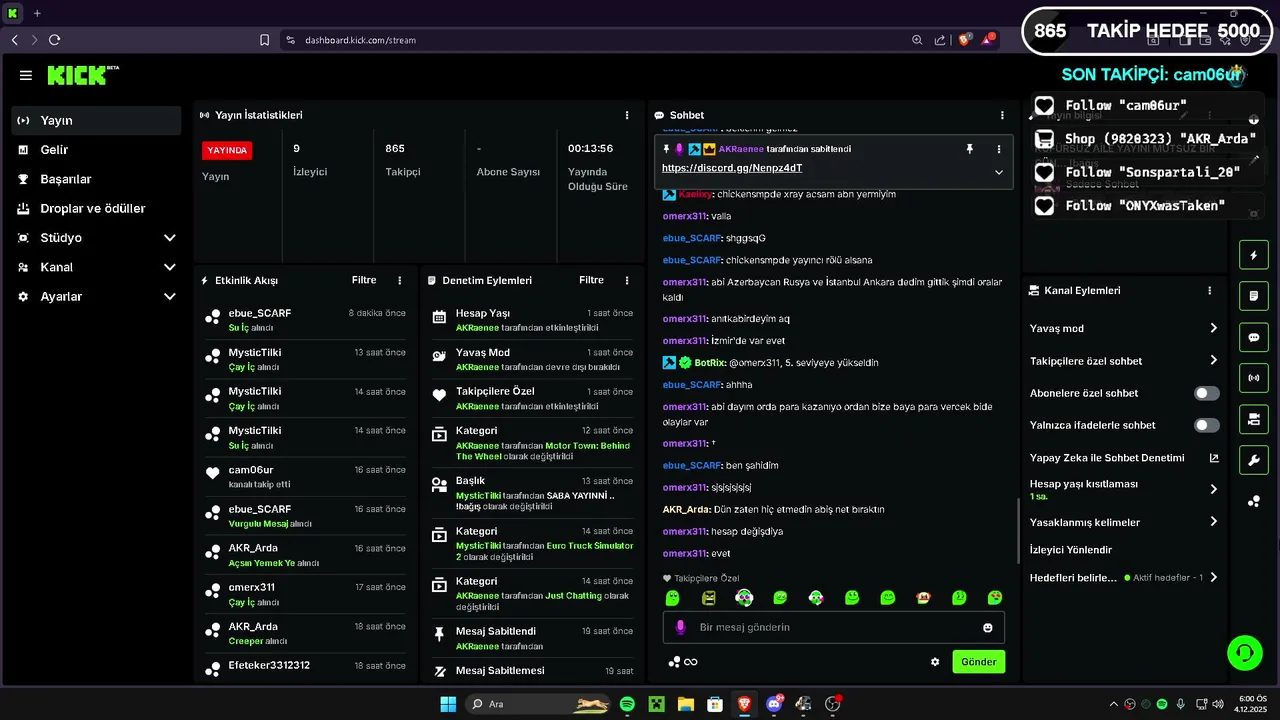Screen dimensions: 1280x720
Task: Open chat settings gear icon
Action: tap(935, 662)
